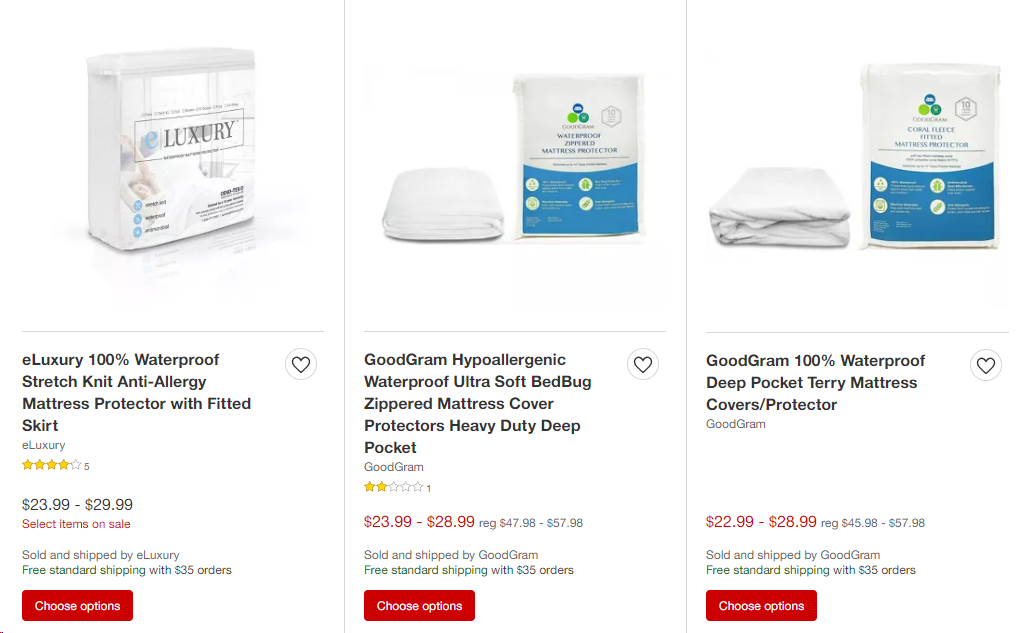Visit the eLuxury brand link
Screen dimensions: 1021x633
(x=44, y=445)
